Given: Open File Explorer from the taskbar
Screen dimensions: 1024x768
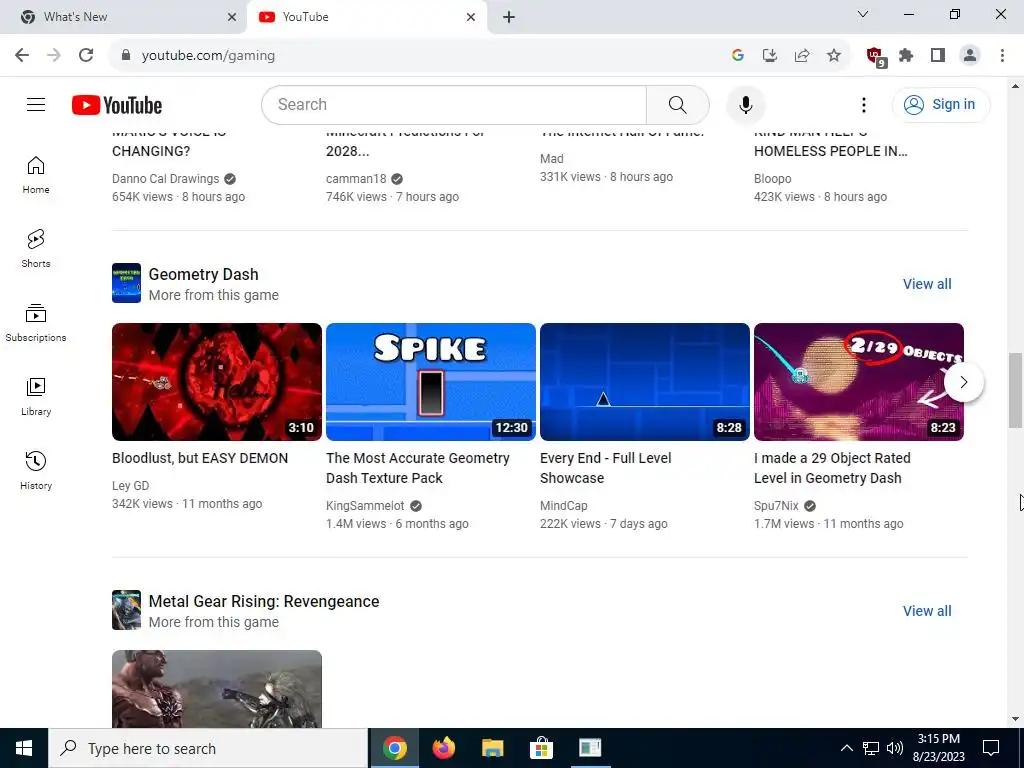Looking at the screenshot, I should (492, 748).
